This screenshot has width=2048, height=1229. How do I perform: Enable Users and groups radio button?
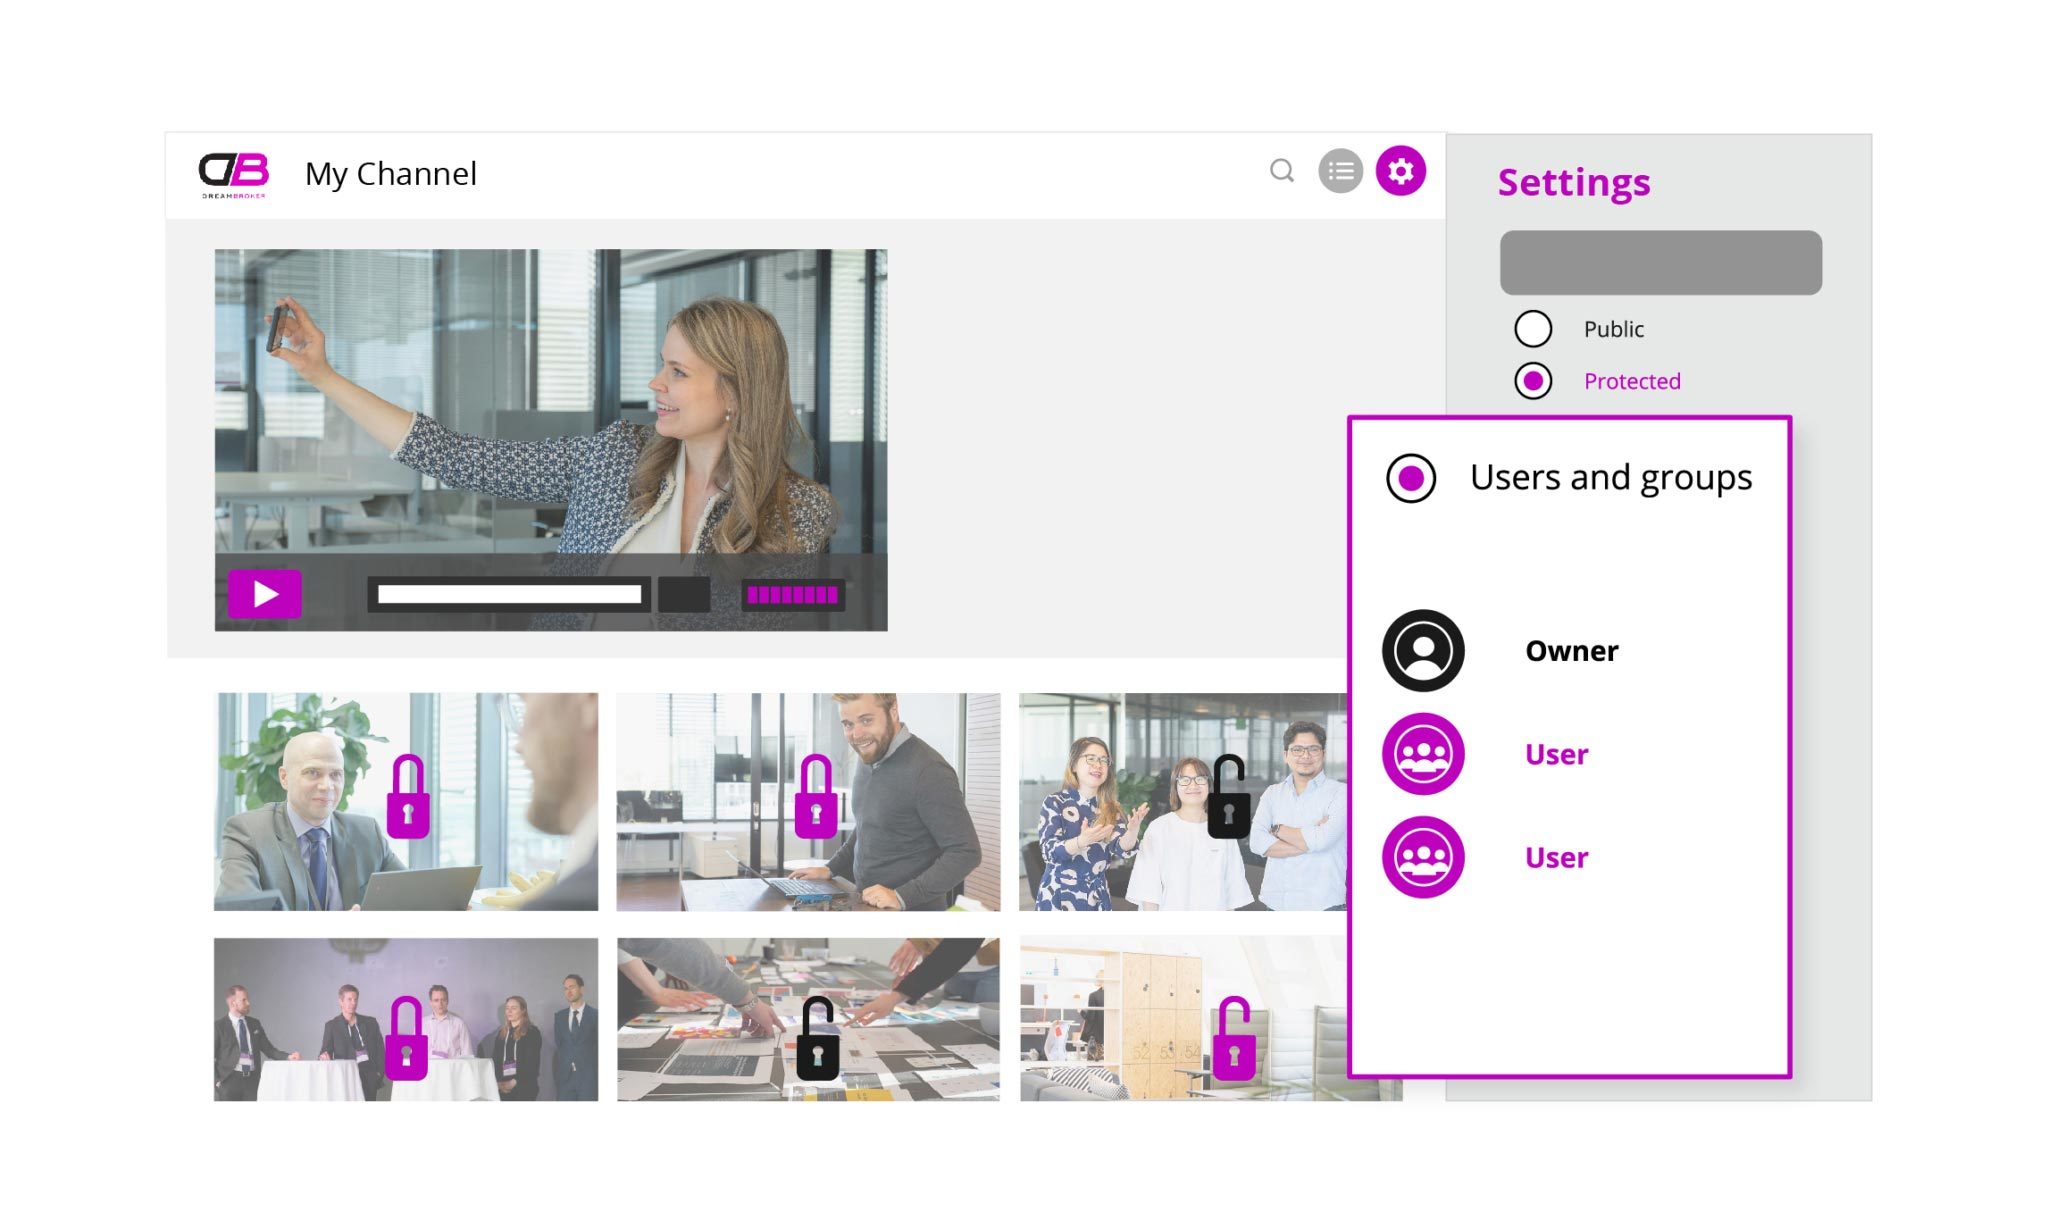[x=1410, y=476]
